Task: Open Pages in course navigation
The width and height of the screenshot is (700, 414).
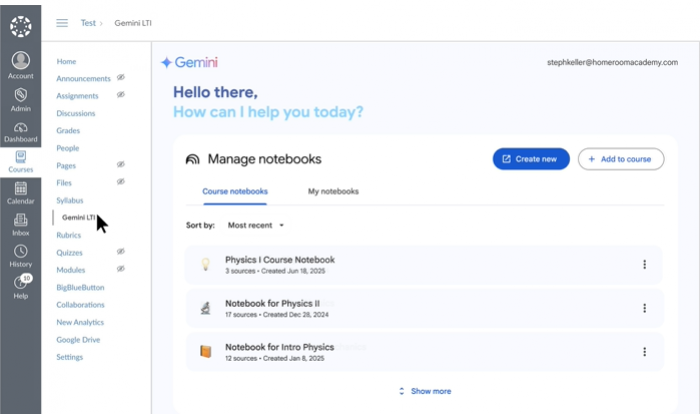Action: pyautogui.click(x=66, y=166)
